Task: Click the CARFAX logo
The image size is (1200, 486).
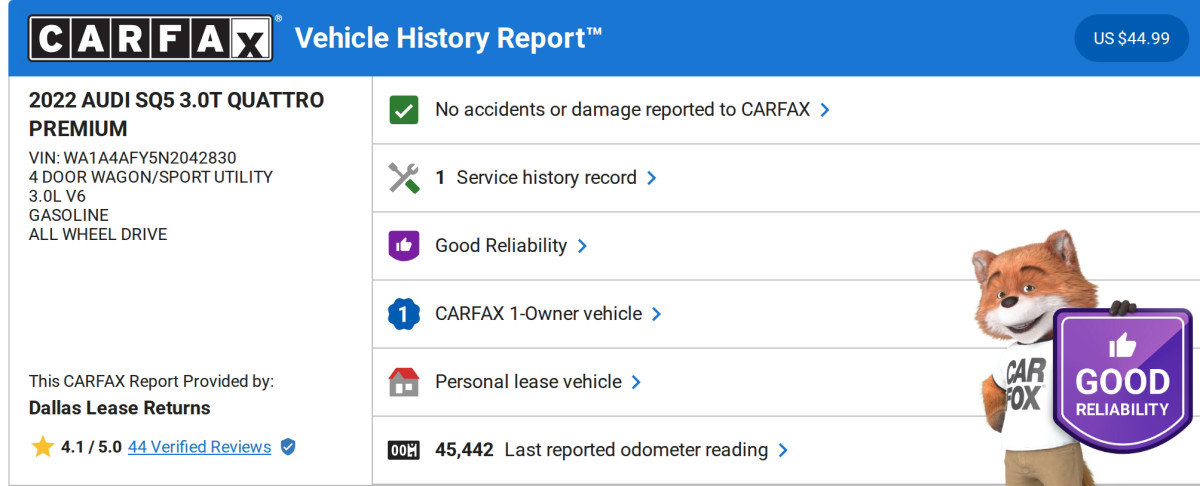Action: 150,38
